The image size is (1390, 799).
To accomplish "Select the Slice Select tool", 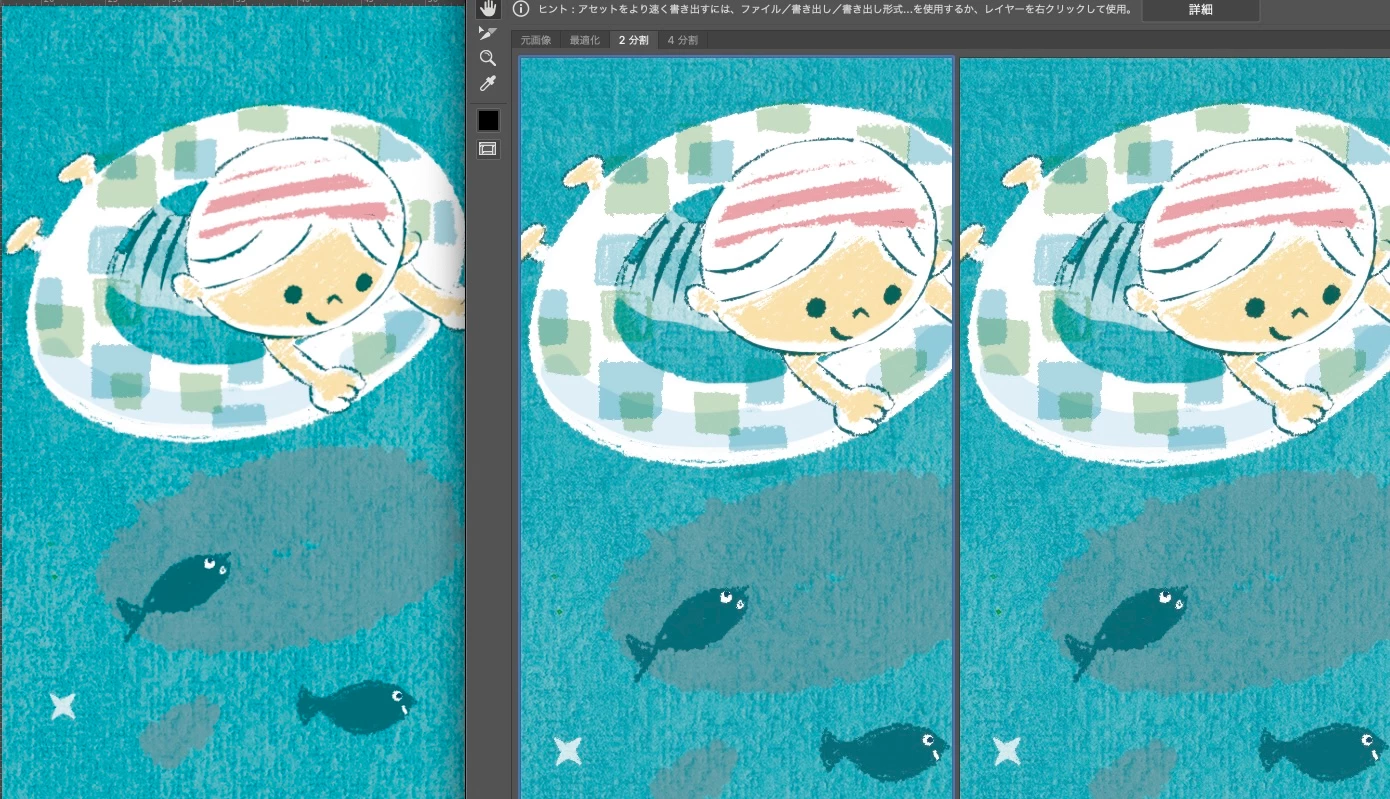I will click(488, 33).
